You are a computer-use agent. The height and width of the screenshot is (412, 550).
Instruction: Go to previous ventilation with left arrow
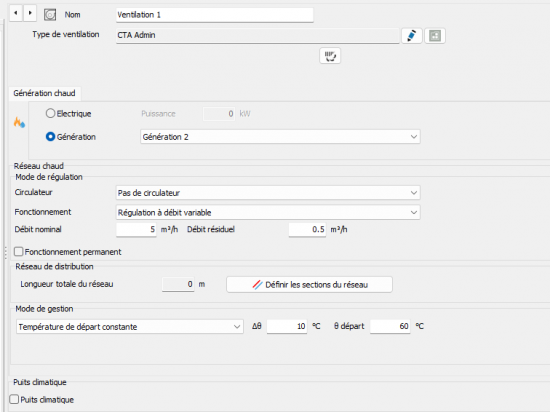coord(16,13)
